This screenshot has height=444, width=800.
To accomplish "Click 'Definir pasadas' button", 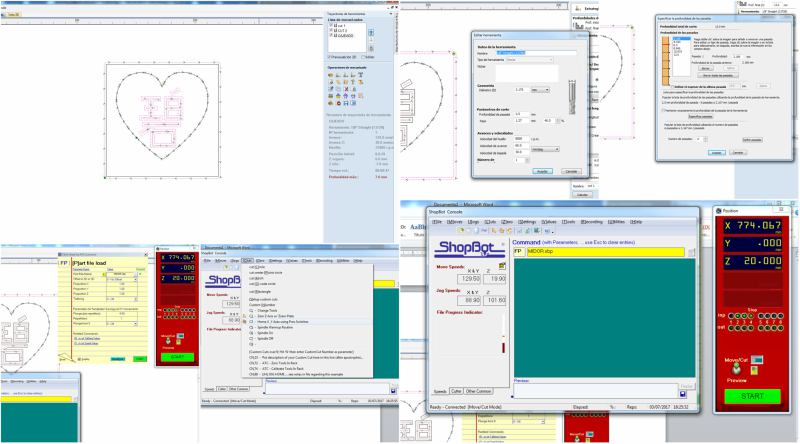I will pos(753,140).
